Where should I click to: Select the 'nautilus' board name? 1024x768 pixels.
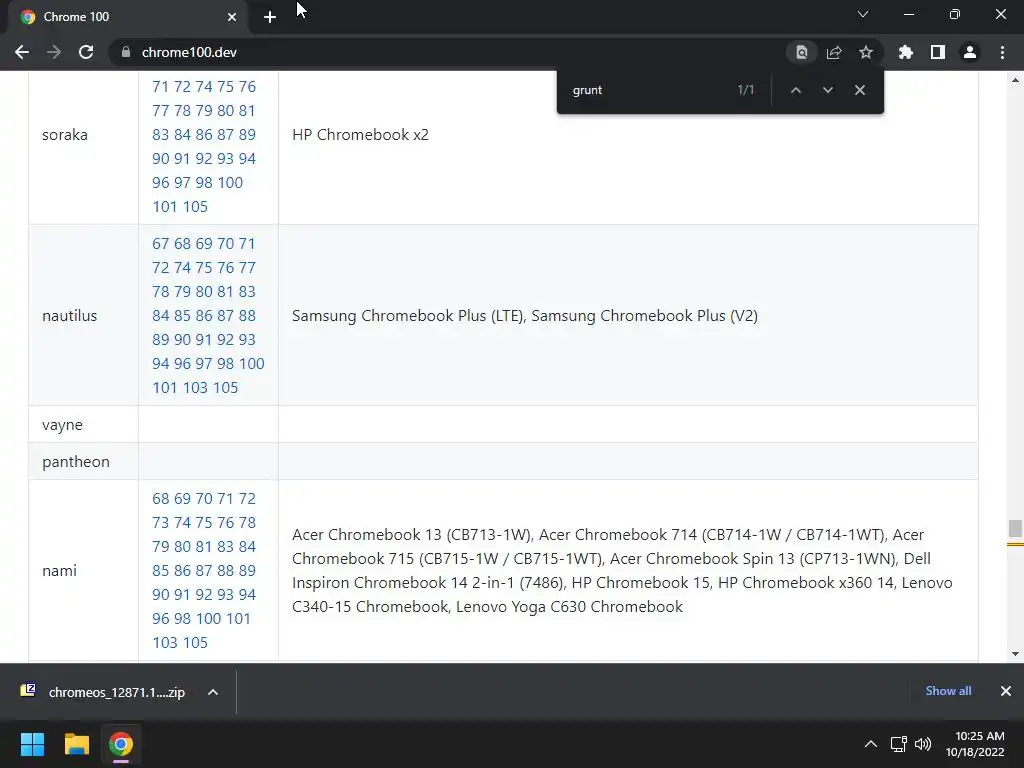pos(69,315)
